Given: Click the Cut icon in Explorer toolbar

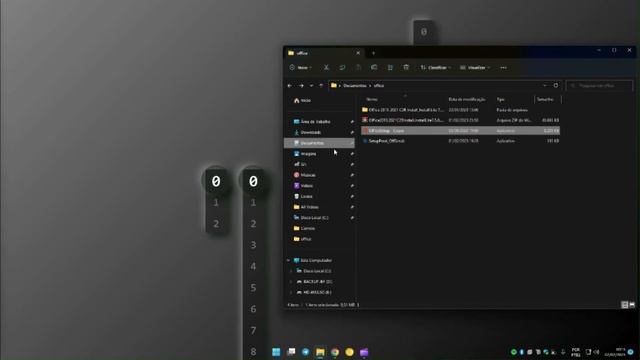Looking at the screenshot, I should [326, 68].
